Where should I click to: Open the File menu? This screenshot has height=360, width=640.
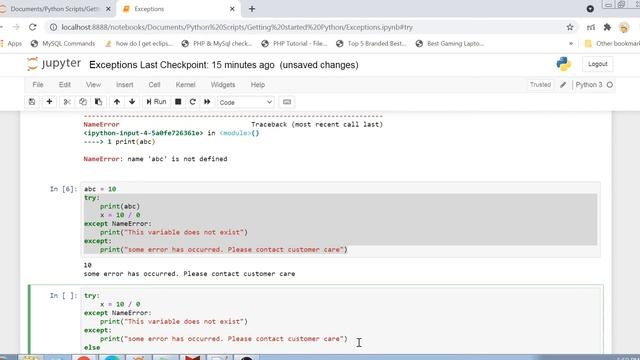pyautogui.click(x=38, y=85)
